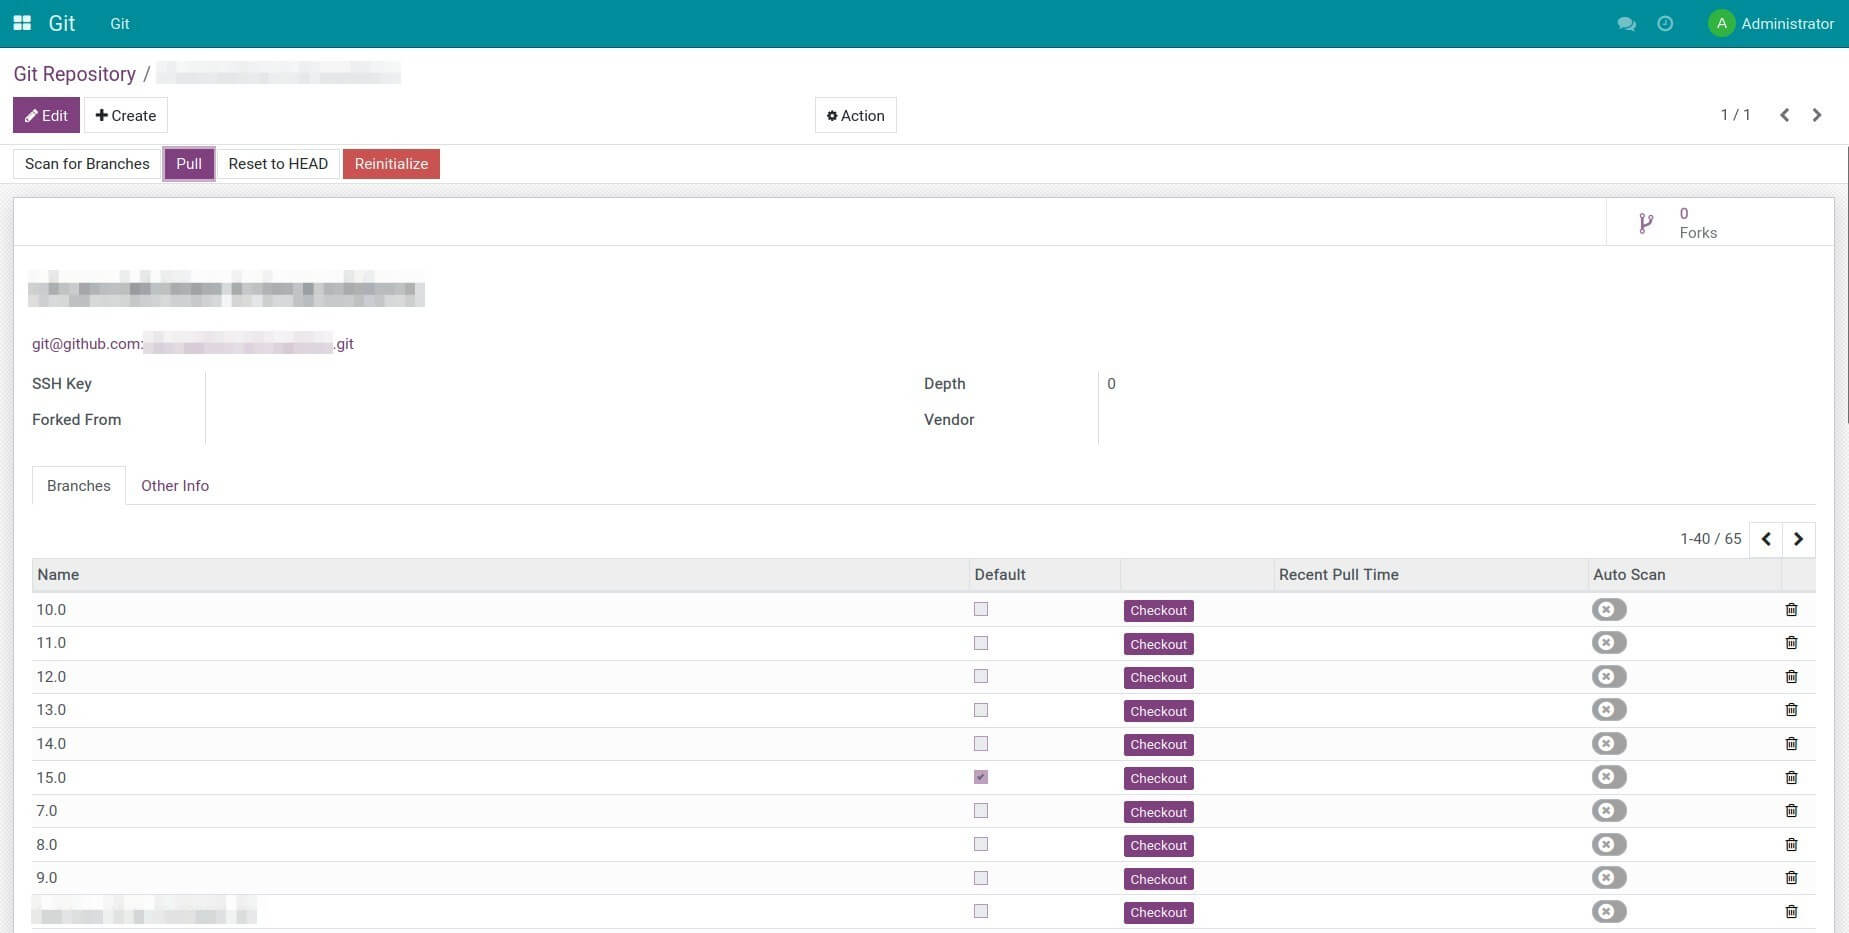Open the conversations chat icon
The image size is (1849, 933).
point(1626,24)
